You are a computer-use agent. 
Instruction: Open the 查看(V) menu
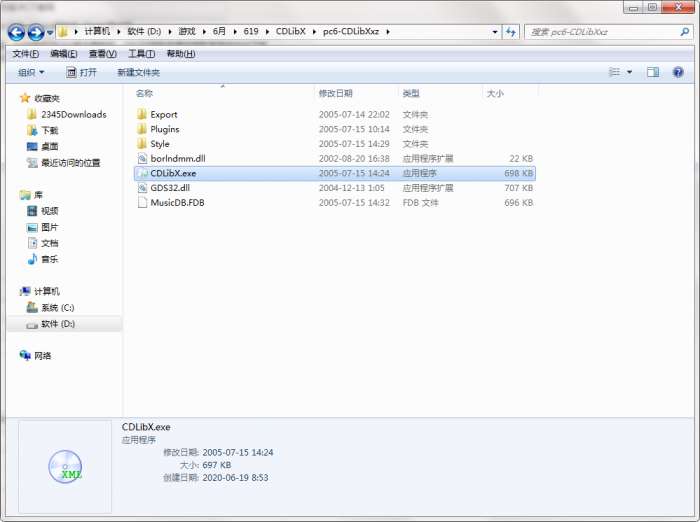[x=103, y=54]
